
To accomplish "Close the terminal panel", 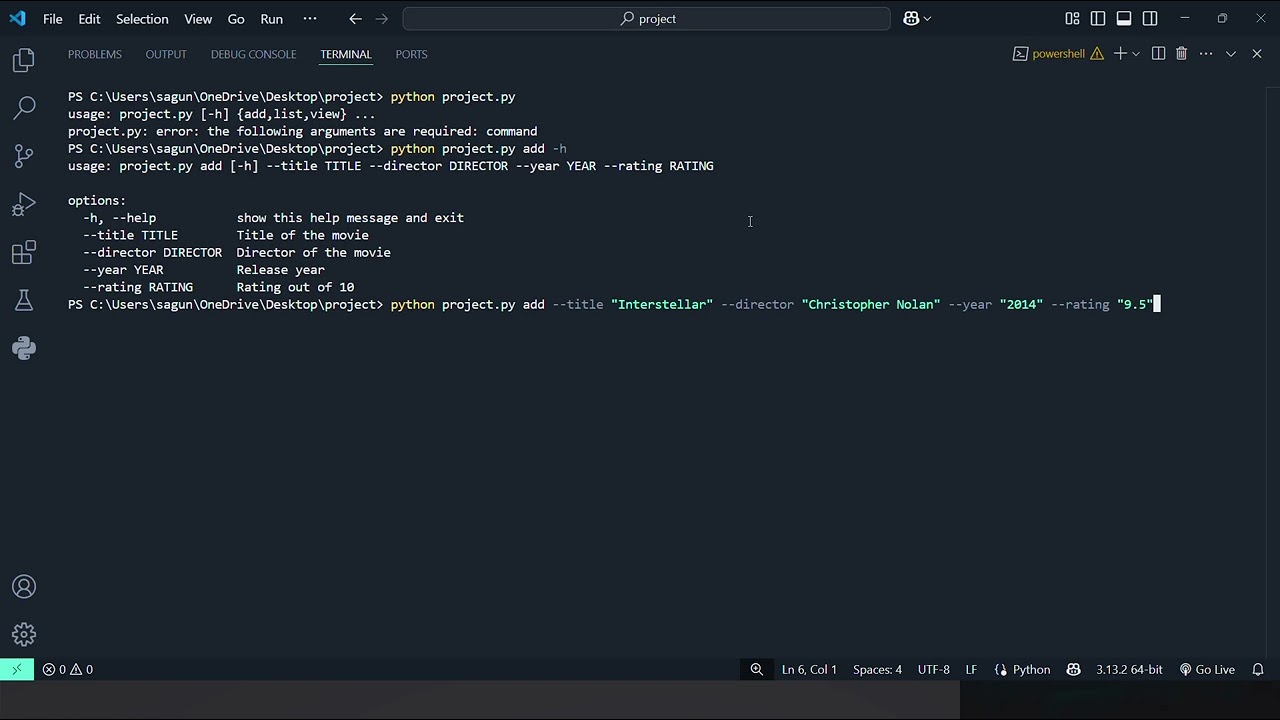I will pos(1257,54).
